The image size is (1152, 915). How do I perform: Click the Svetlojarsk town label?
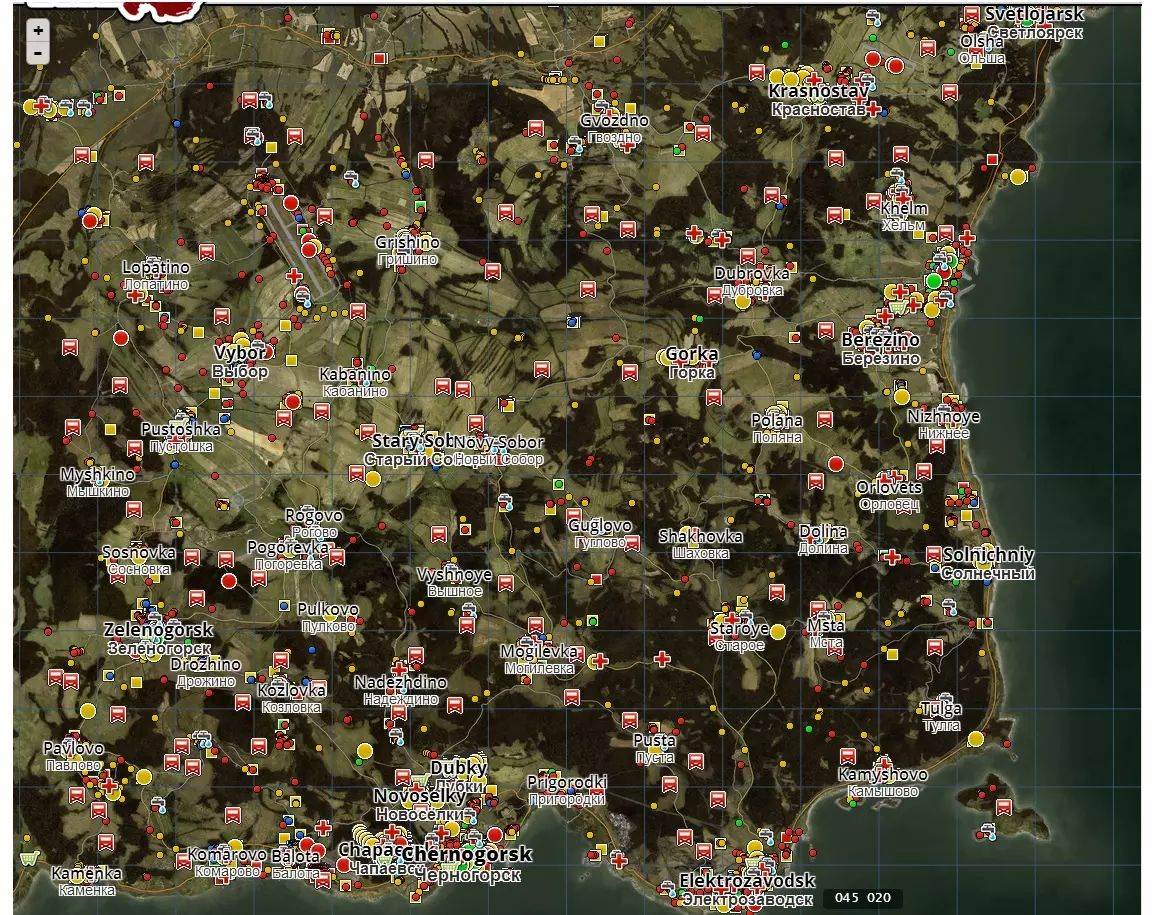pos(1034,14)
